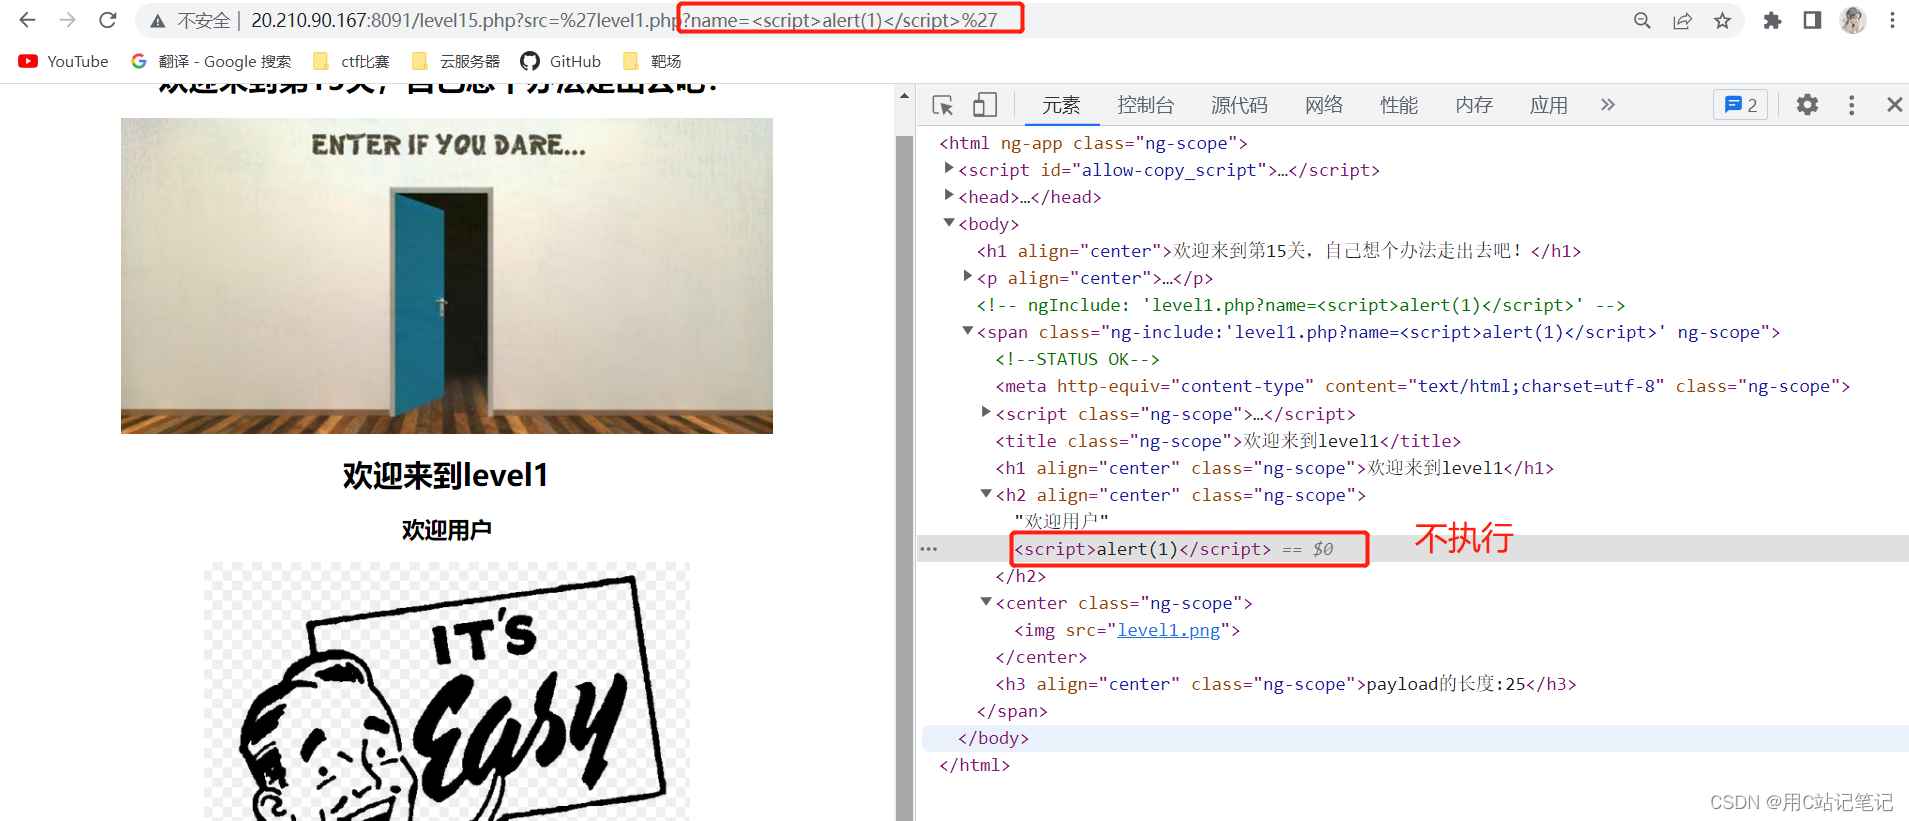This screenshot has width=1909, height=821.
Task: Select the ngInclude comment line
Action: [1300, 305]
